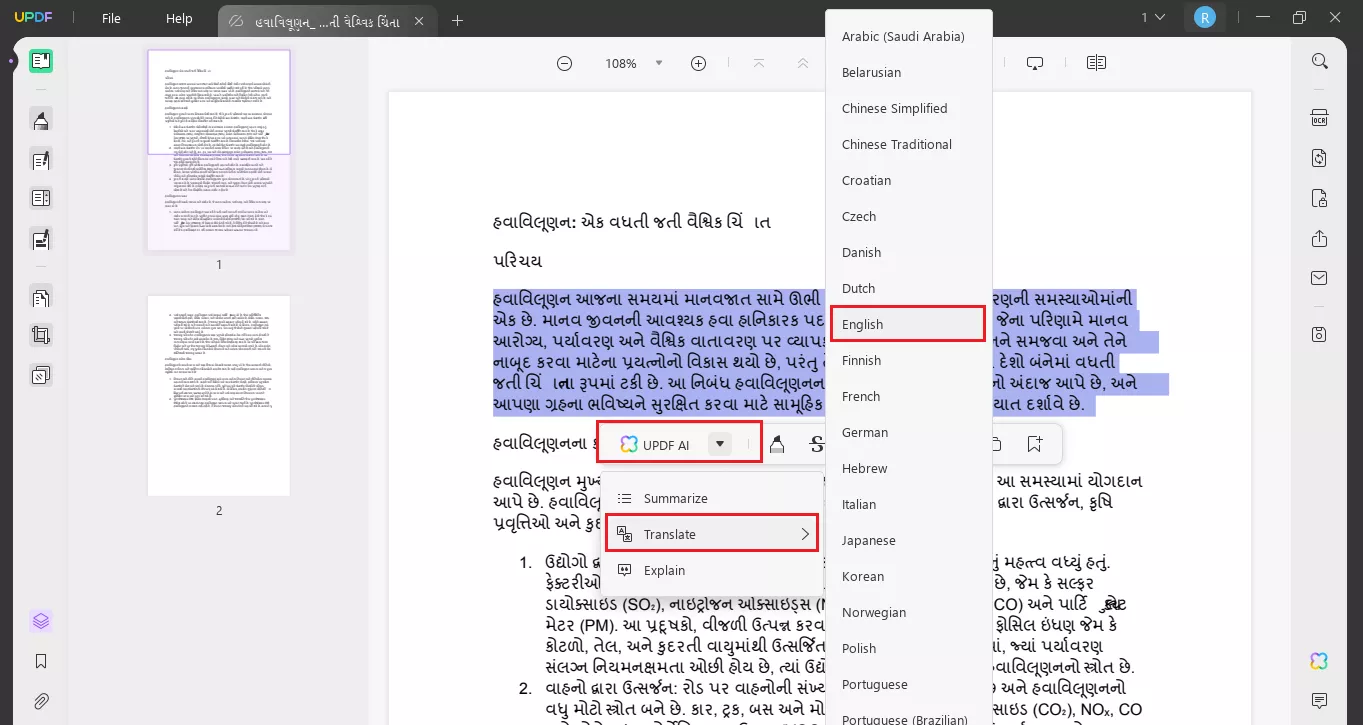This screenshot has width=1363, height=725.
Task: Jump to first page arrow
Action: (759, 63)
